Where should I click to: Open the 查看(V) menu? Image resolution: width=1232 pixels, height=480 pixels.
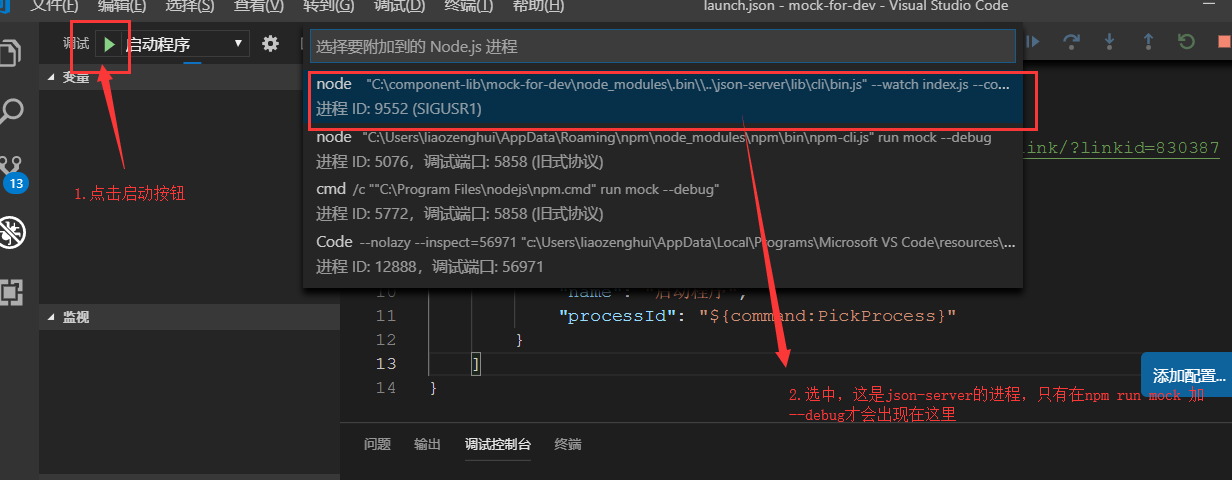coord(259,6)
